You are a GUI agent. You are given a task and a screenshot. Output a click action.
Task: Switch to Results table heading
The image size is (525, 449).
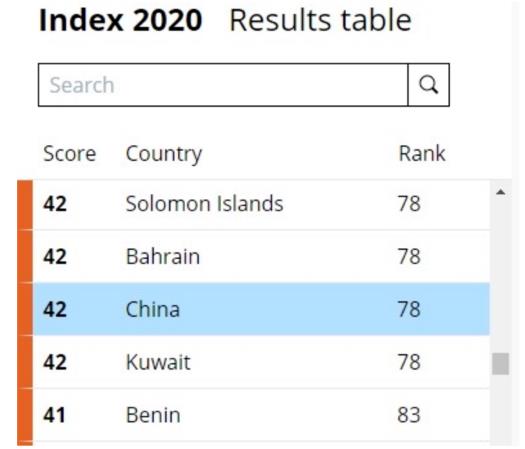pyautogui.click(x=320, y=21)
